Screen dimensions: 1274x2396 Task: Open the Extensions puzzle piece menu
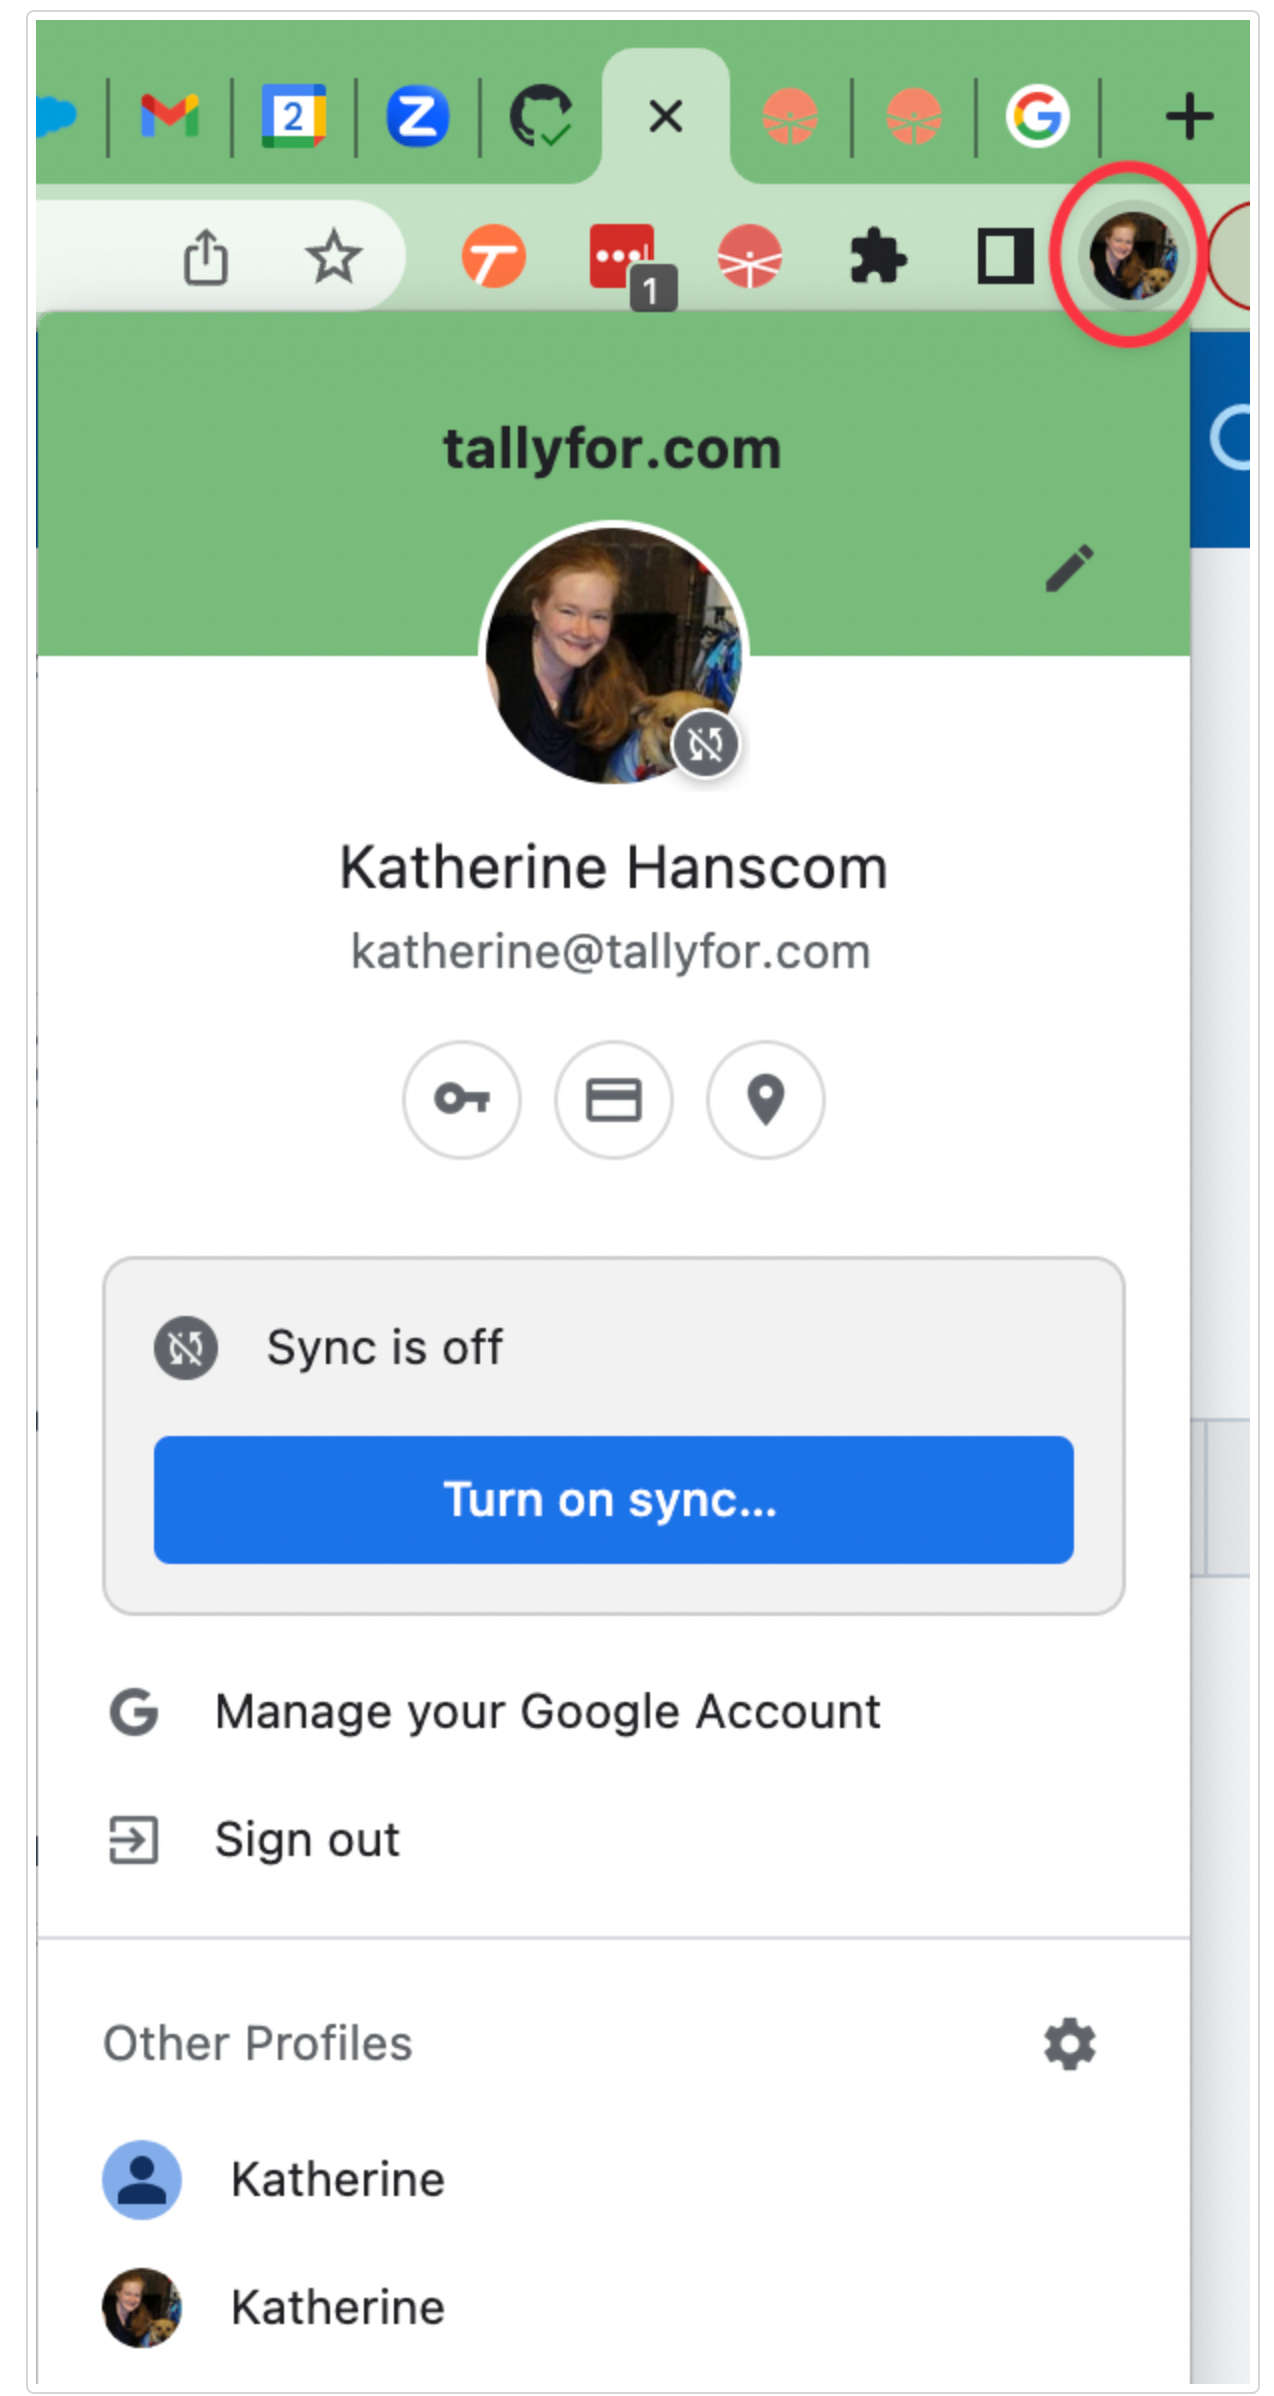tap(877, 257)
